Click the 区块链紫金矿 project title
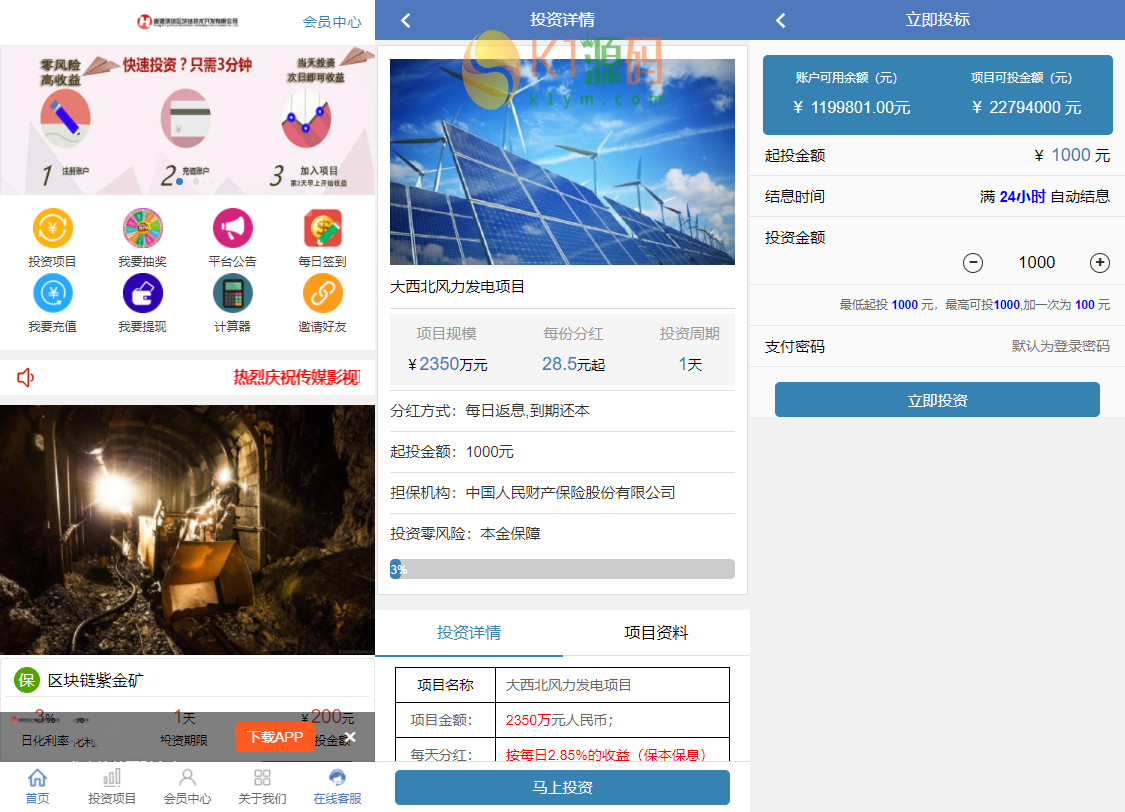Screen dimensions: 1125x812 pos(95,680)
